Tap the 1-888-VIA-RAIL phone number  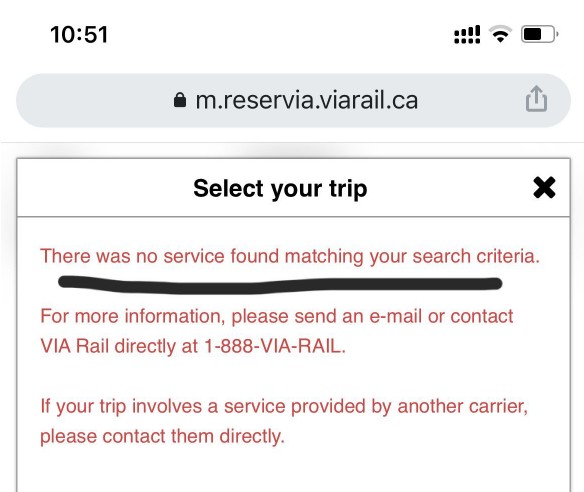pos(275,346)
